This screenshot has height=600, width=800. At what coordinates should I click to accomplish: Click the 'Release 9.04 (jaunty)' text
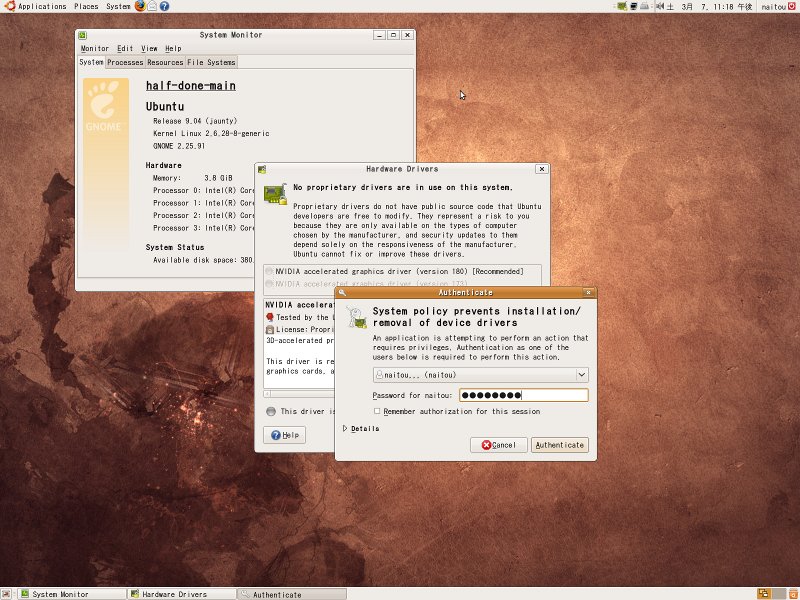[x=195, y=121]
